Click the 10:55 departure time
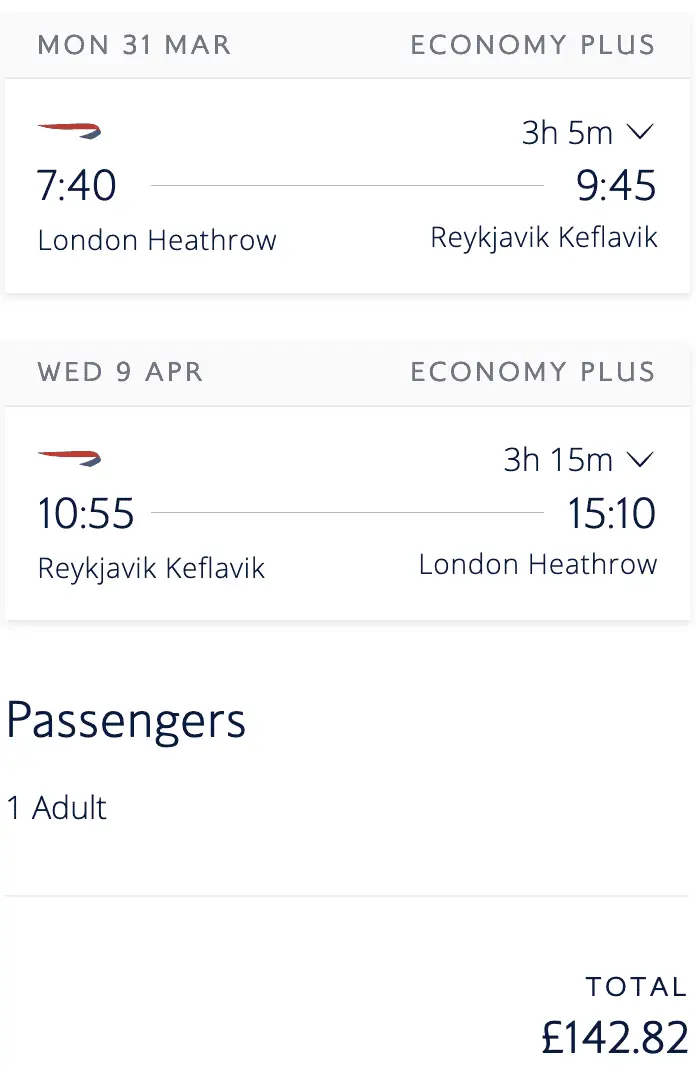 pos(86,514)
